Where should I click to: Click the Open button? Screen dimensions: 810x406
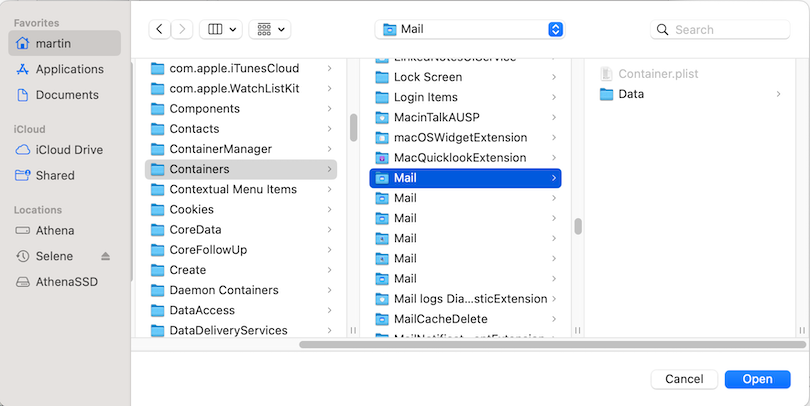click(757, 379)
